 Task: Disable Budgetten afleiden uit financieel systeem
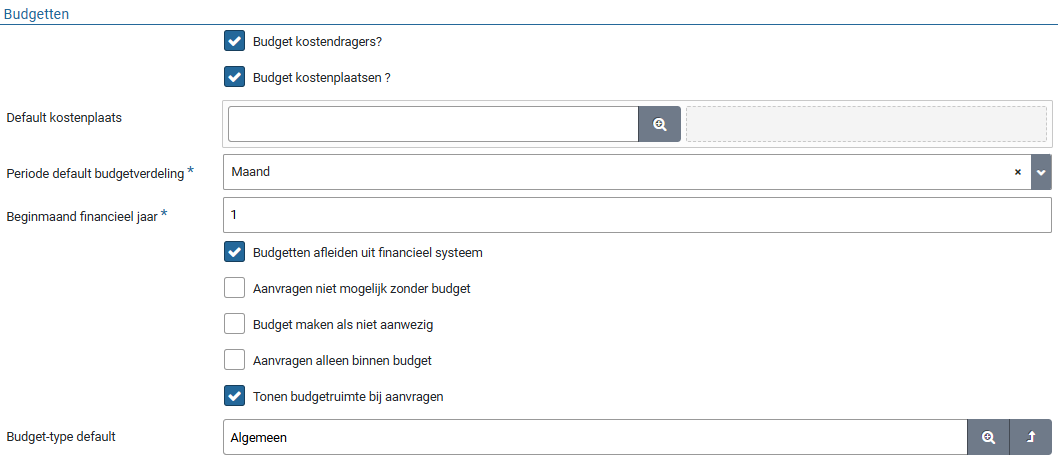(235, 252)
